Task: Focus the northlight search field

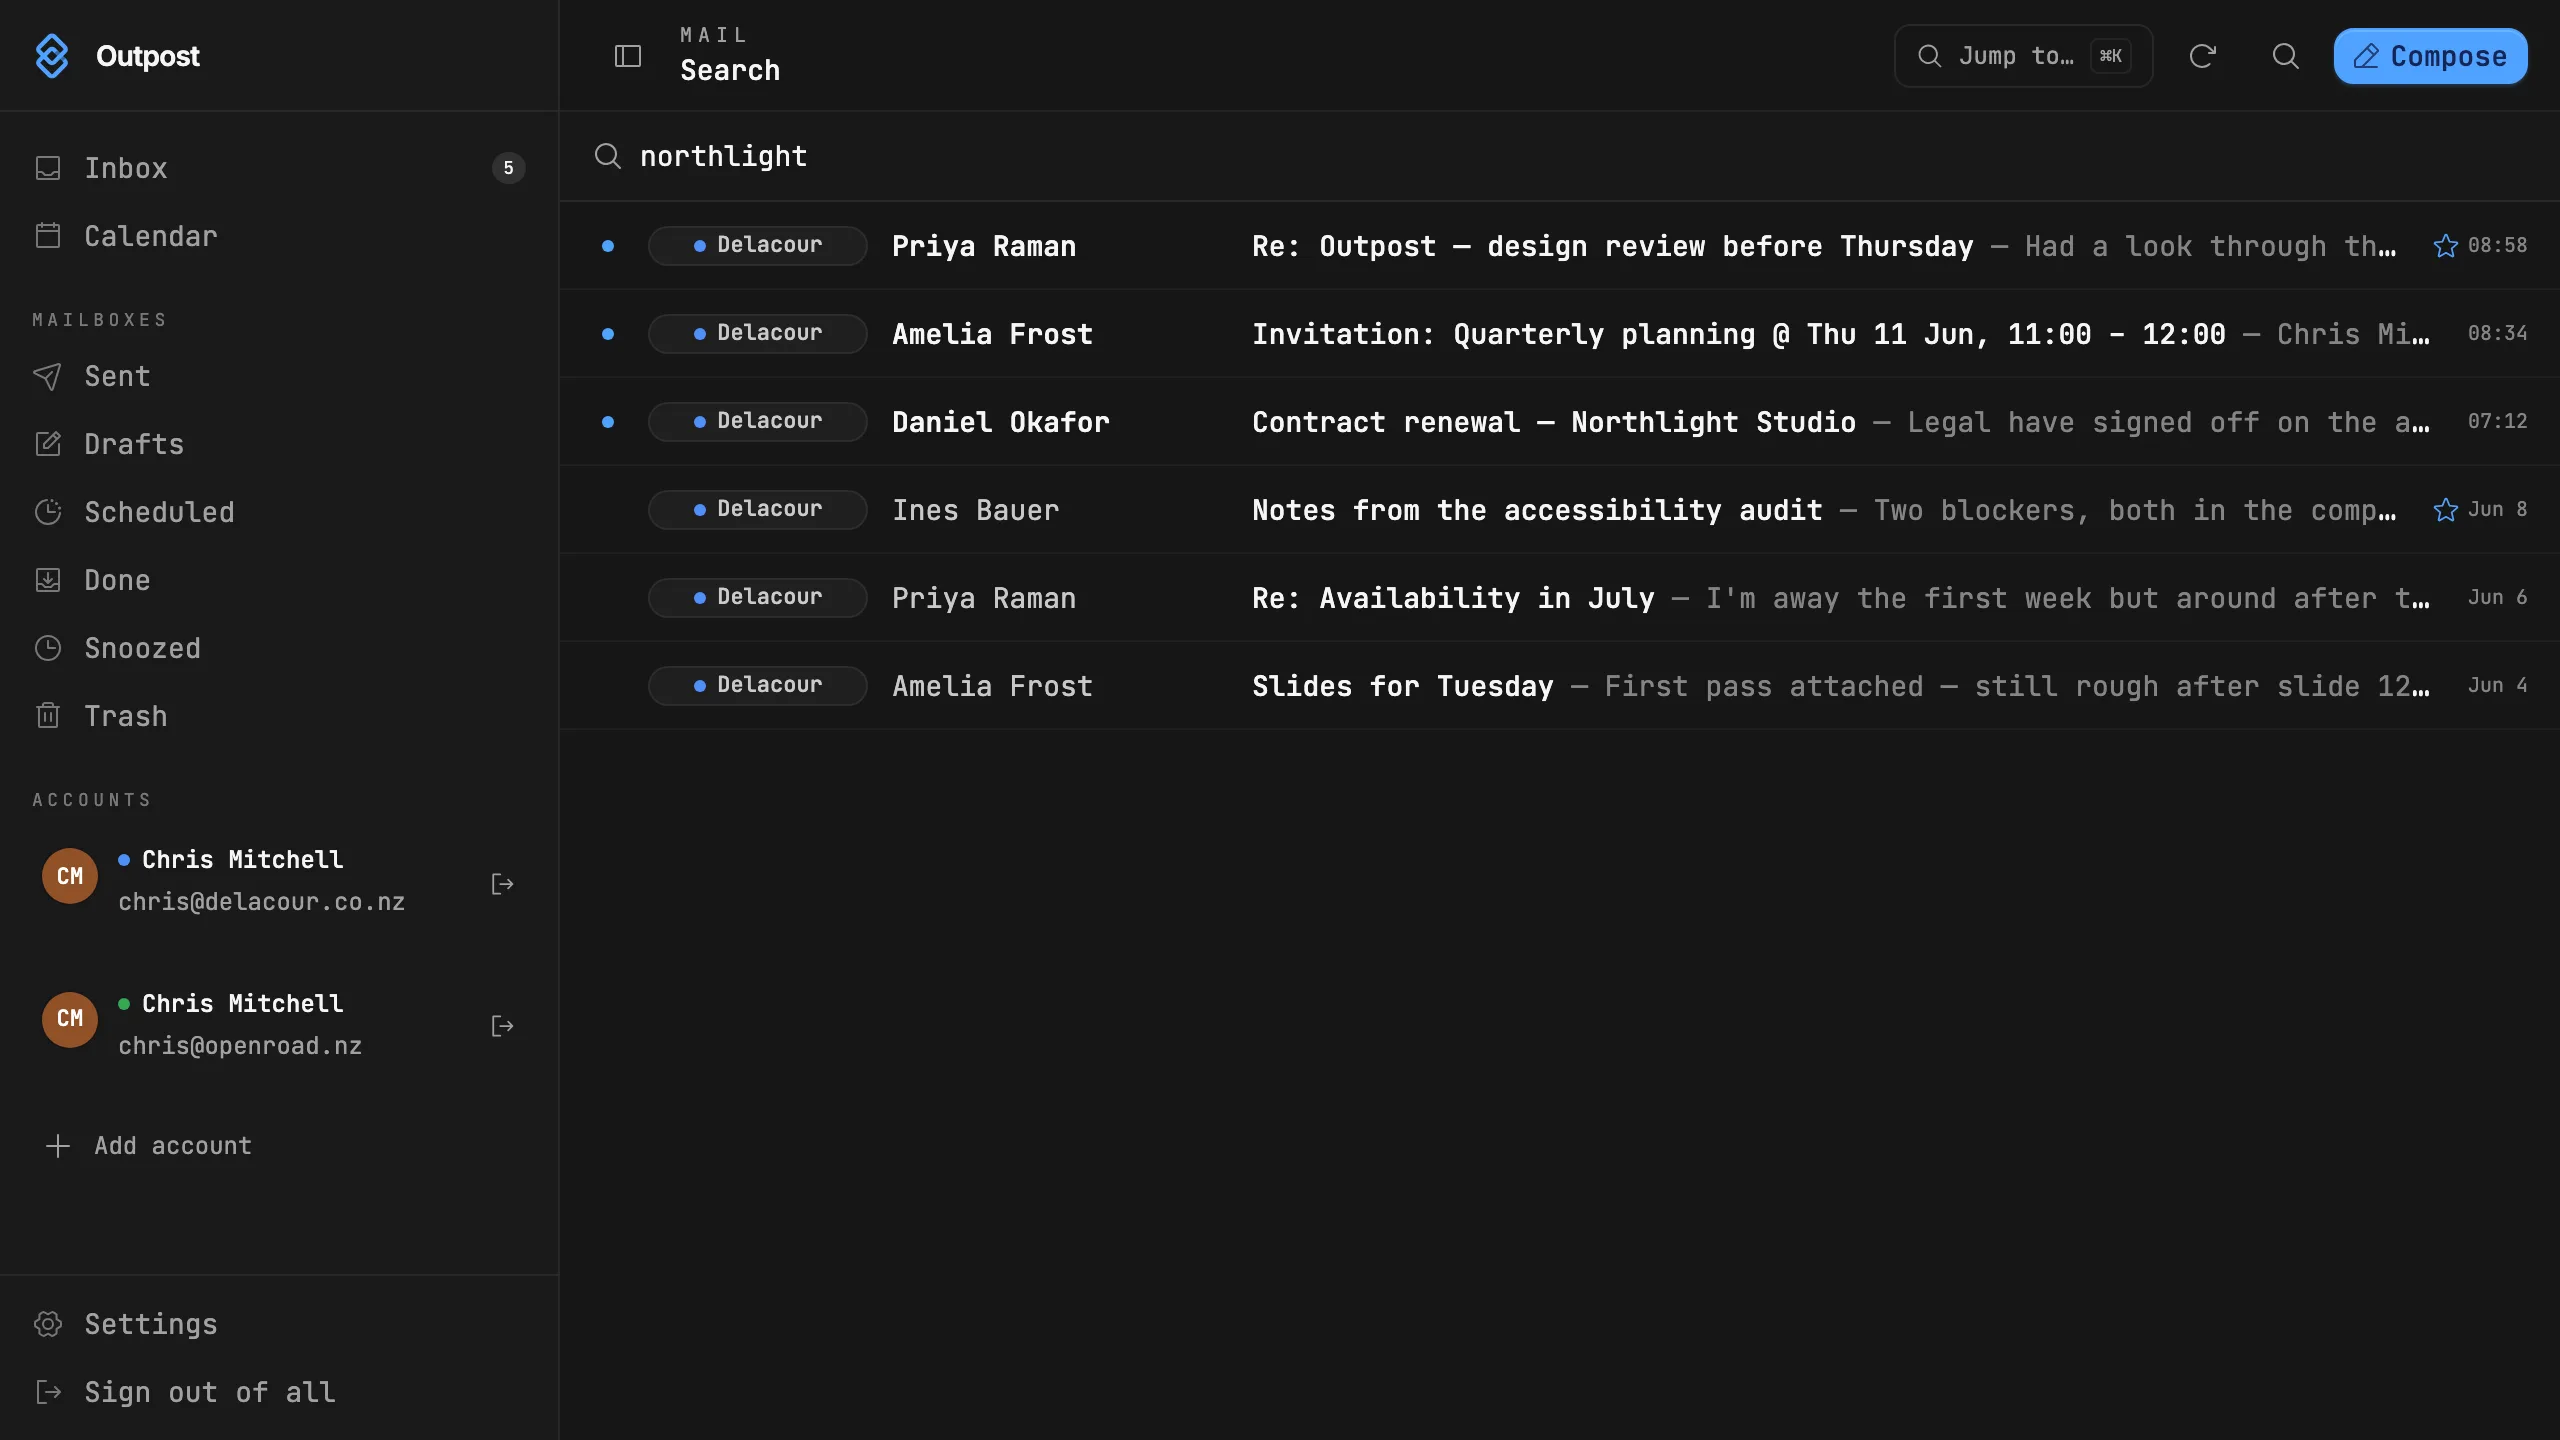Action: (x=1560, y=156)
